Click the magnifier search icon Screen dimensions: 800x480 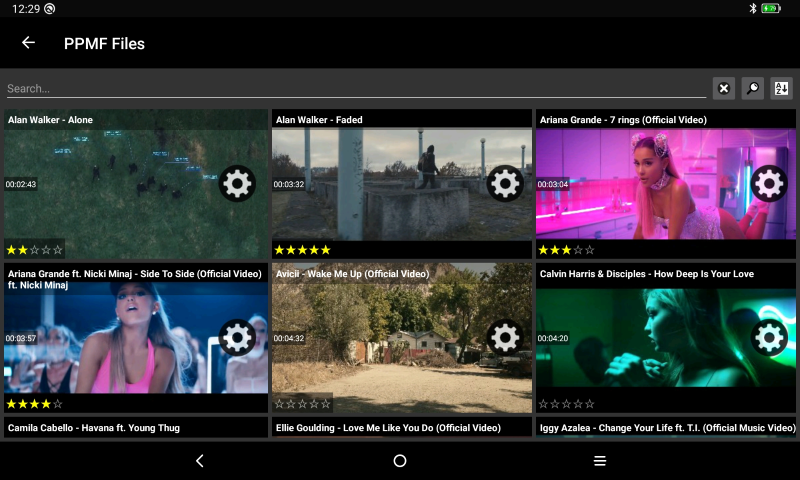click(x=753, y=88)
